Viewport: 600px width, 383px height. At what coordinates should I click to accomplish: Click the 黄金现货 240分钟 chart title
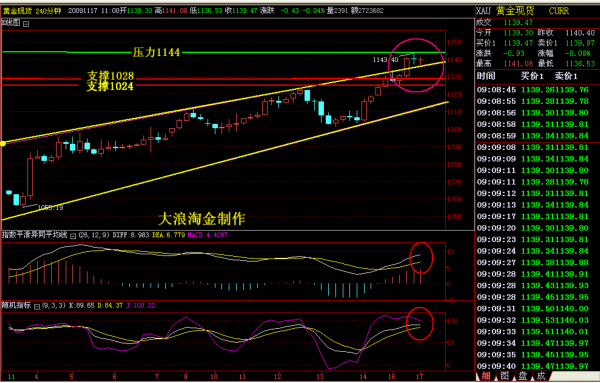pyautogui.click(x=33, y=11)
